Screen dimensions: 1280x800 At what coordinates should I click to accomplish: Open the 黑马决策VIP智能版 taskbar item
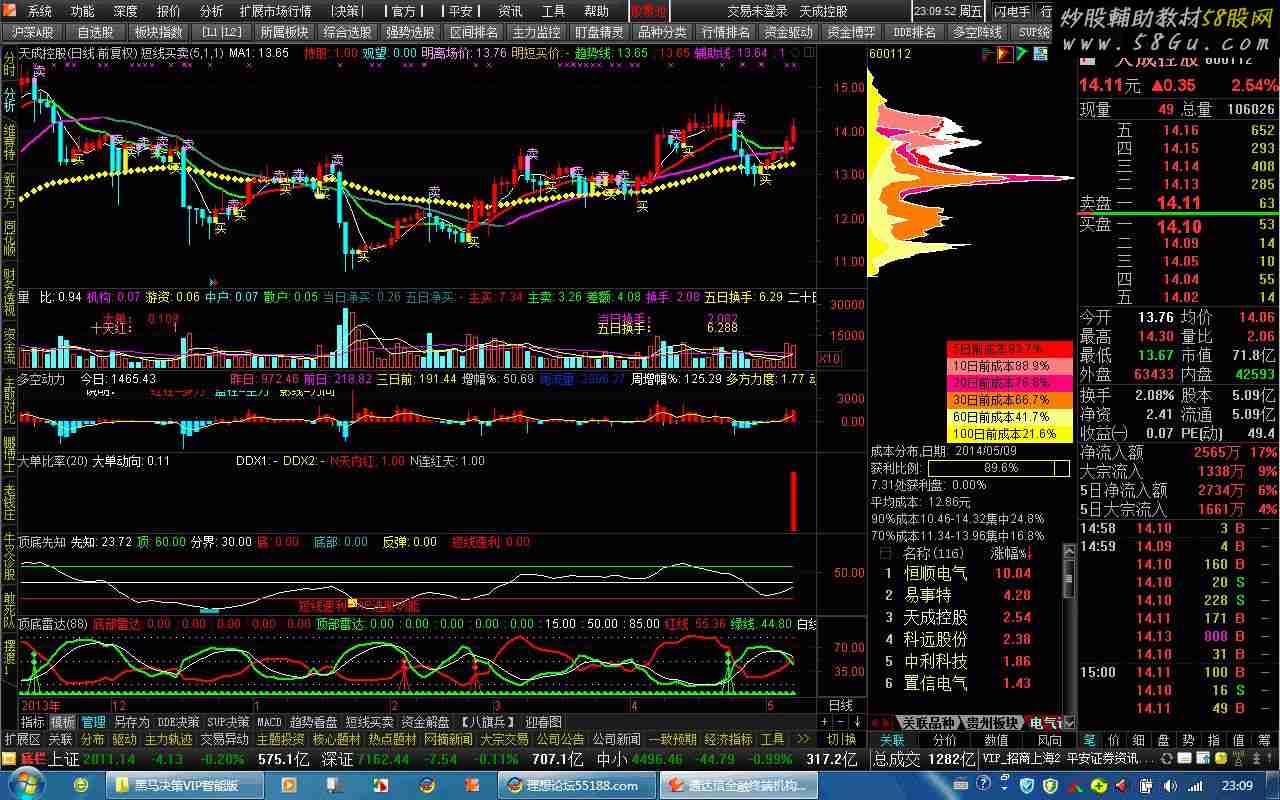coord(187,786)
